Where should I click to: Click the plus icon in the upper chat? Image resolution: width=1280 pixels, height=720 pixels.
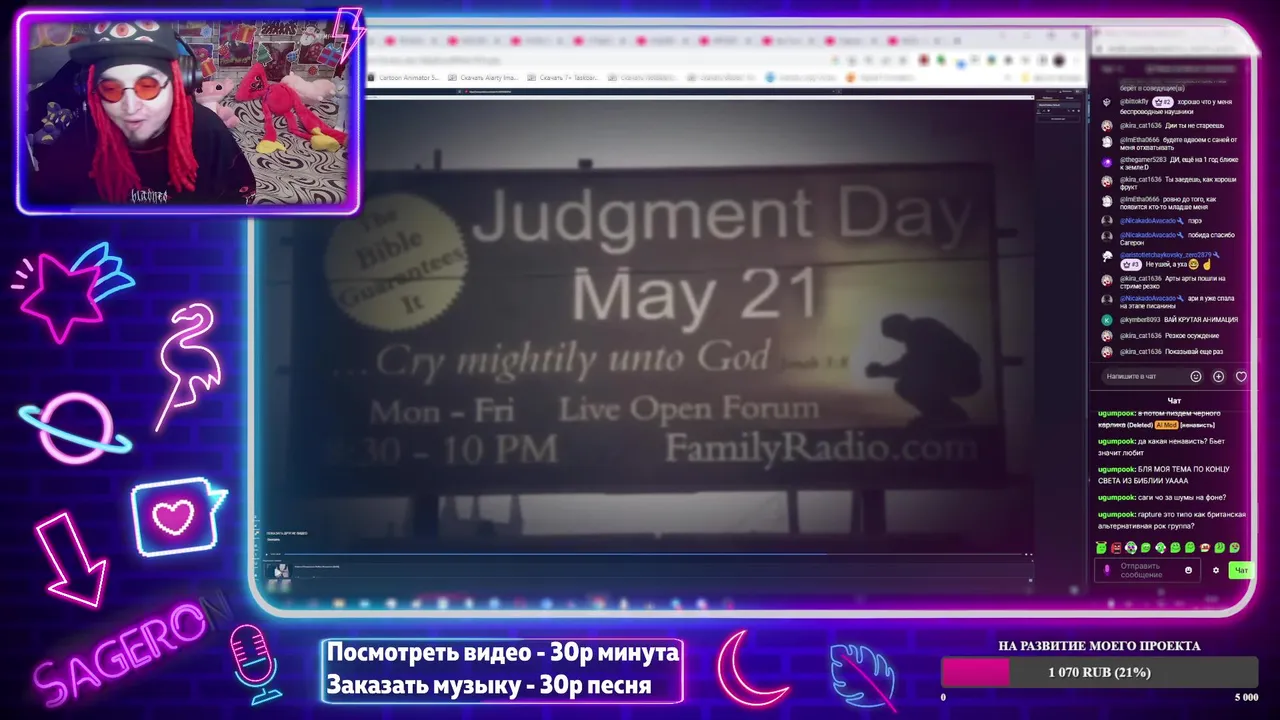(x=1218, y=377)
